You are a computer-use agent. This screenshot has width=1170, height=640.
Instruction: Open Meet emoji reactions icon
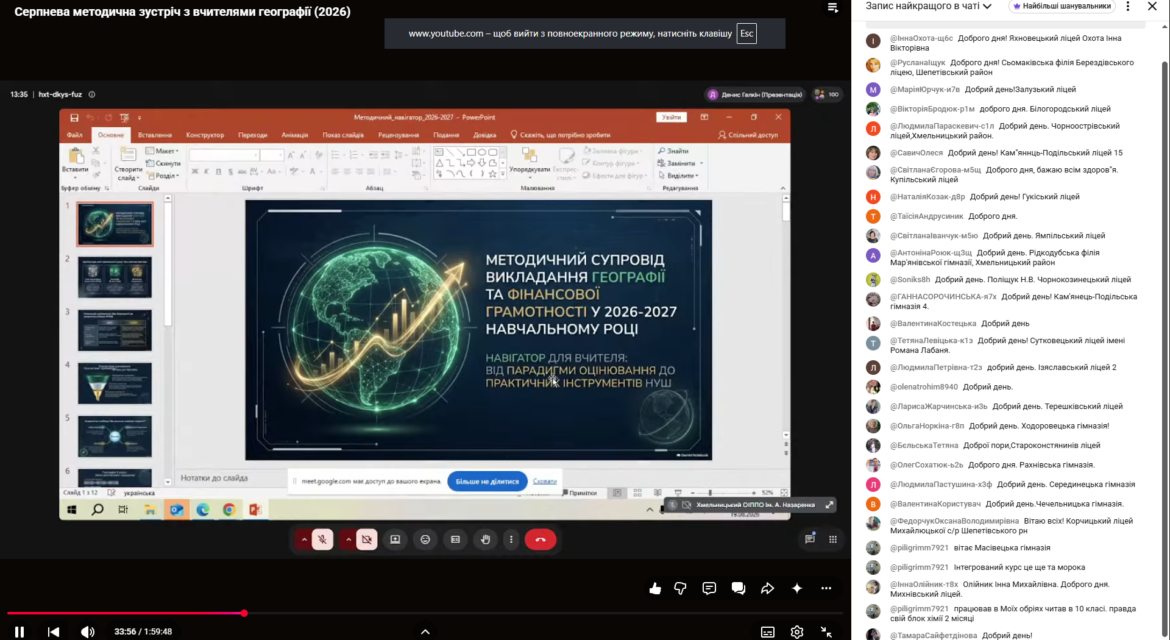click(x=425, y=539)
